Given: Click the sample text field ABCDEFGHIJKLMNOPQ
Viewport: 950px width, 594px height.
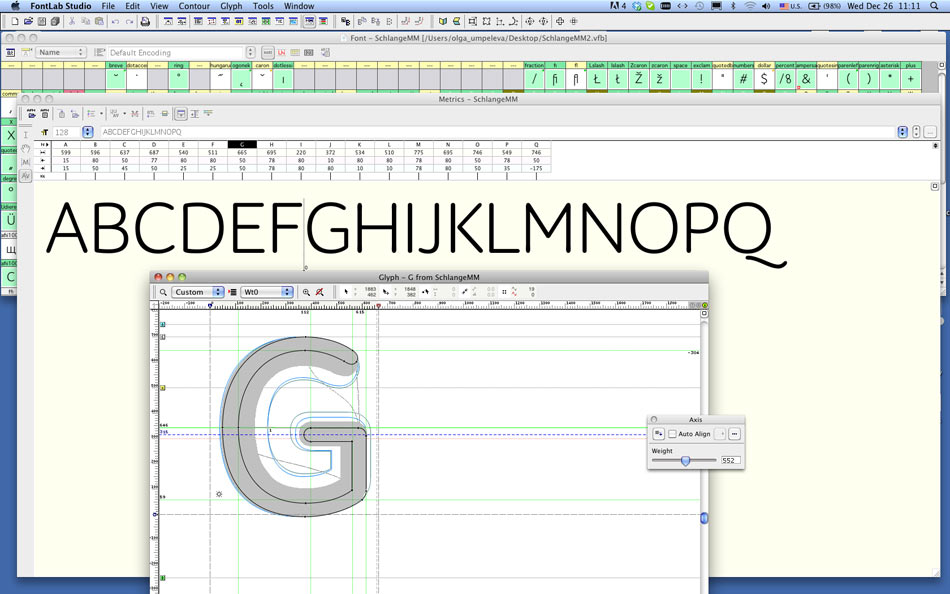Looking at the screenshot, I should pyautogui.click(x=498, y=132).
